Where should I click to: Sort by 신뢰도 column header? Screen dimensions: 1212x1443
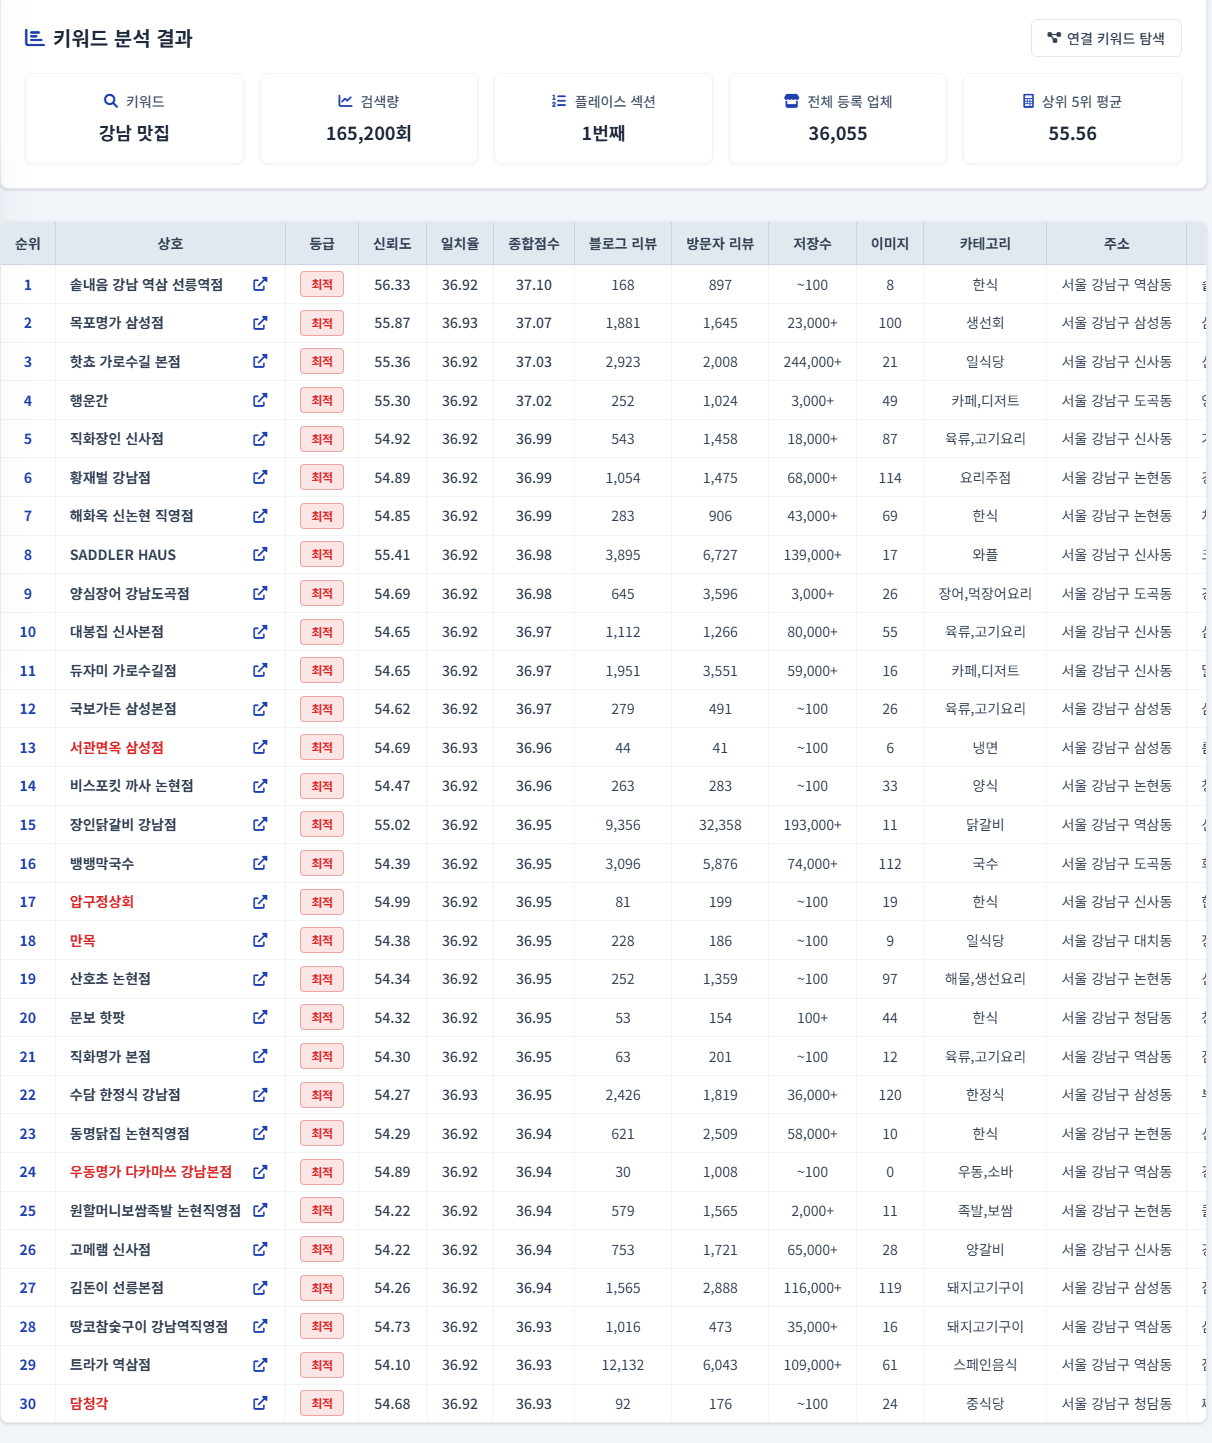point(392,244)
